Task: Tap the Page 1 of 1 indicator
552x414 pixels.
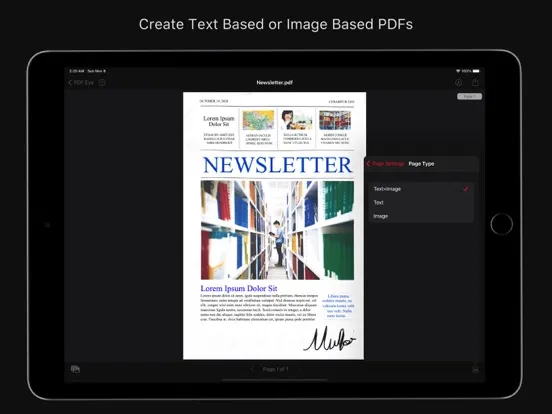Action: pyautogui.click(x=275, y=369)
